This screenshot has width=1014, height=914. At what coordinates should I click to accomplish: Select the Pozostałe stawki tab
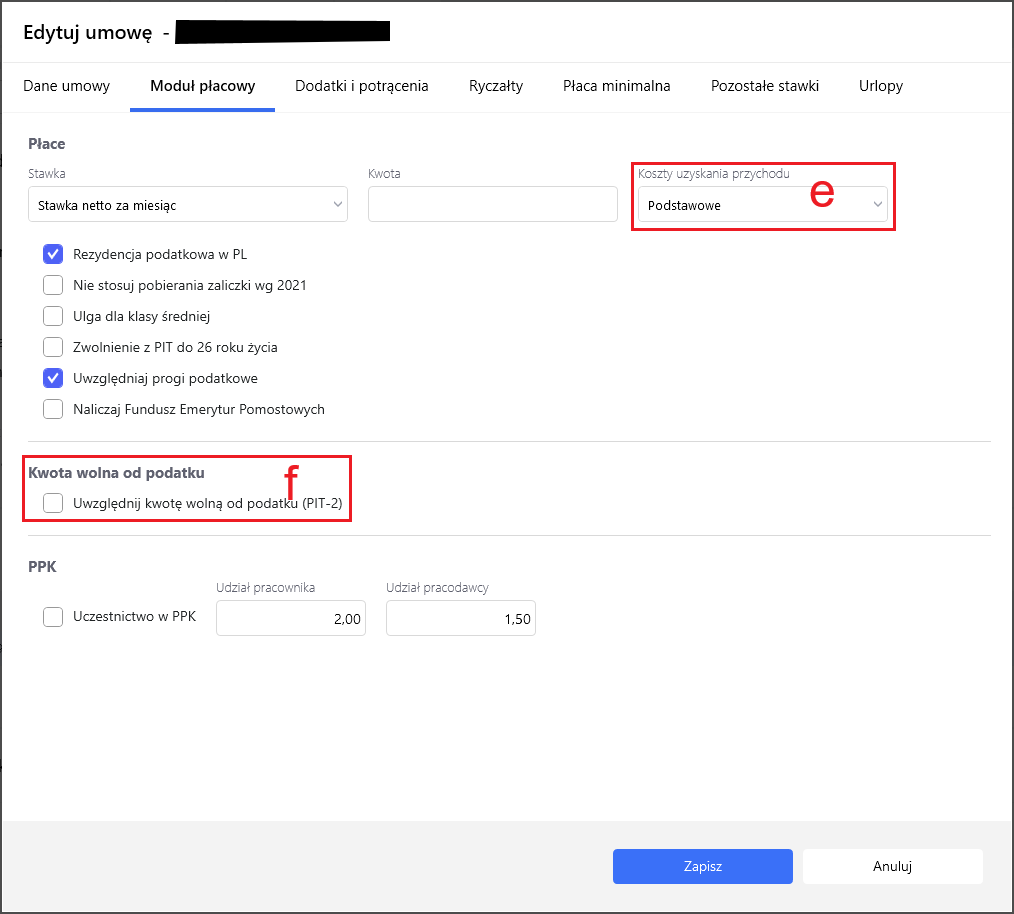point(764,86)
